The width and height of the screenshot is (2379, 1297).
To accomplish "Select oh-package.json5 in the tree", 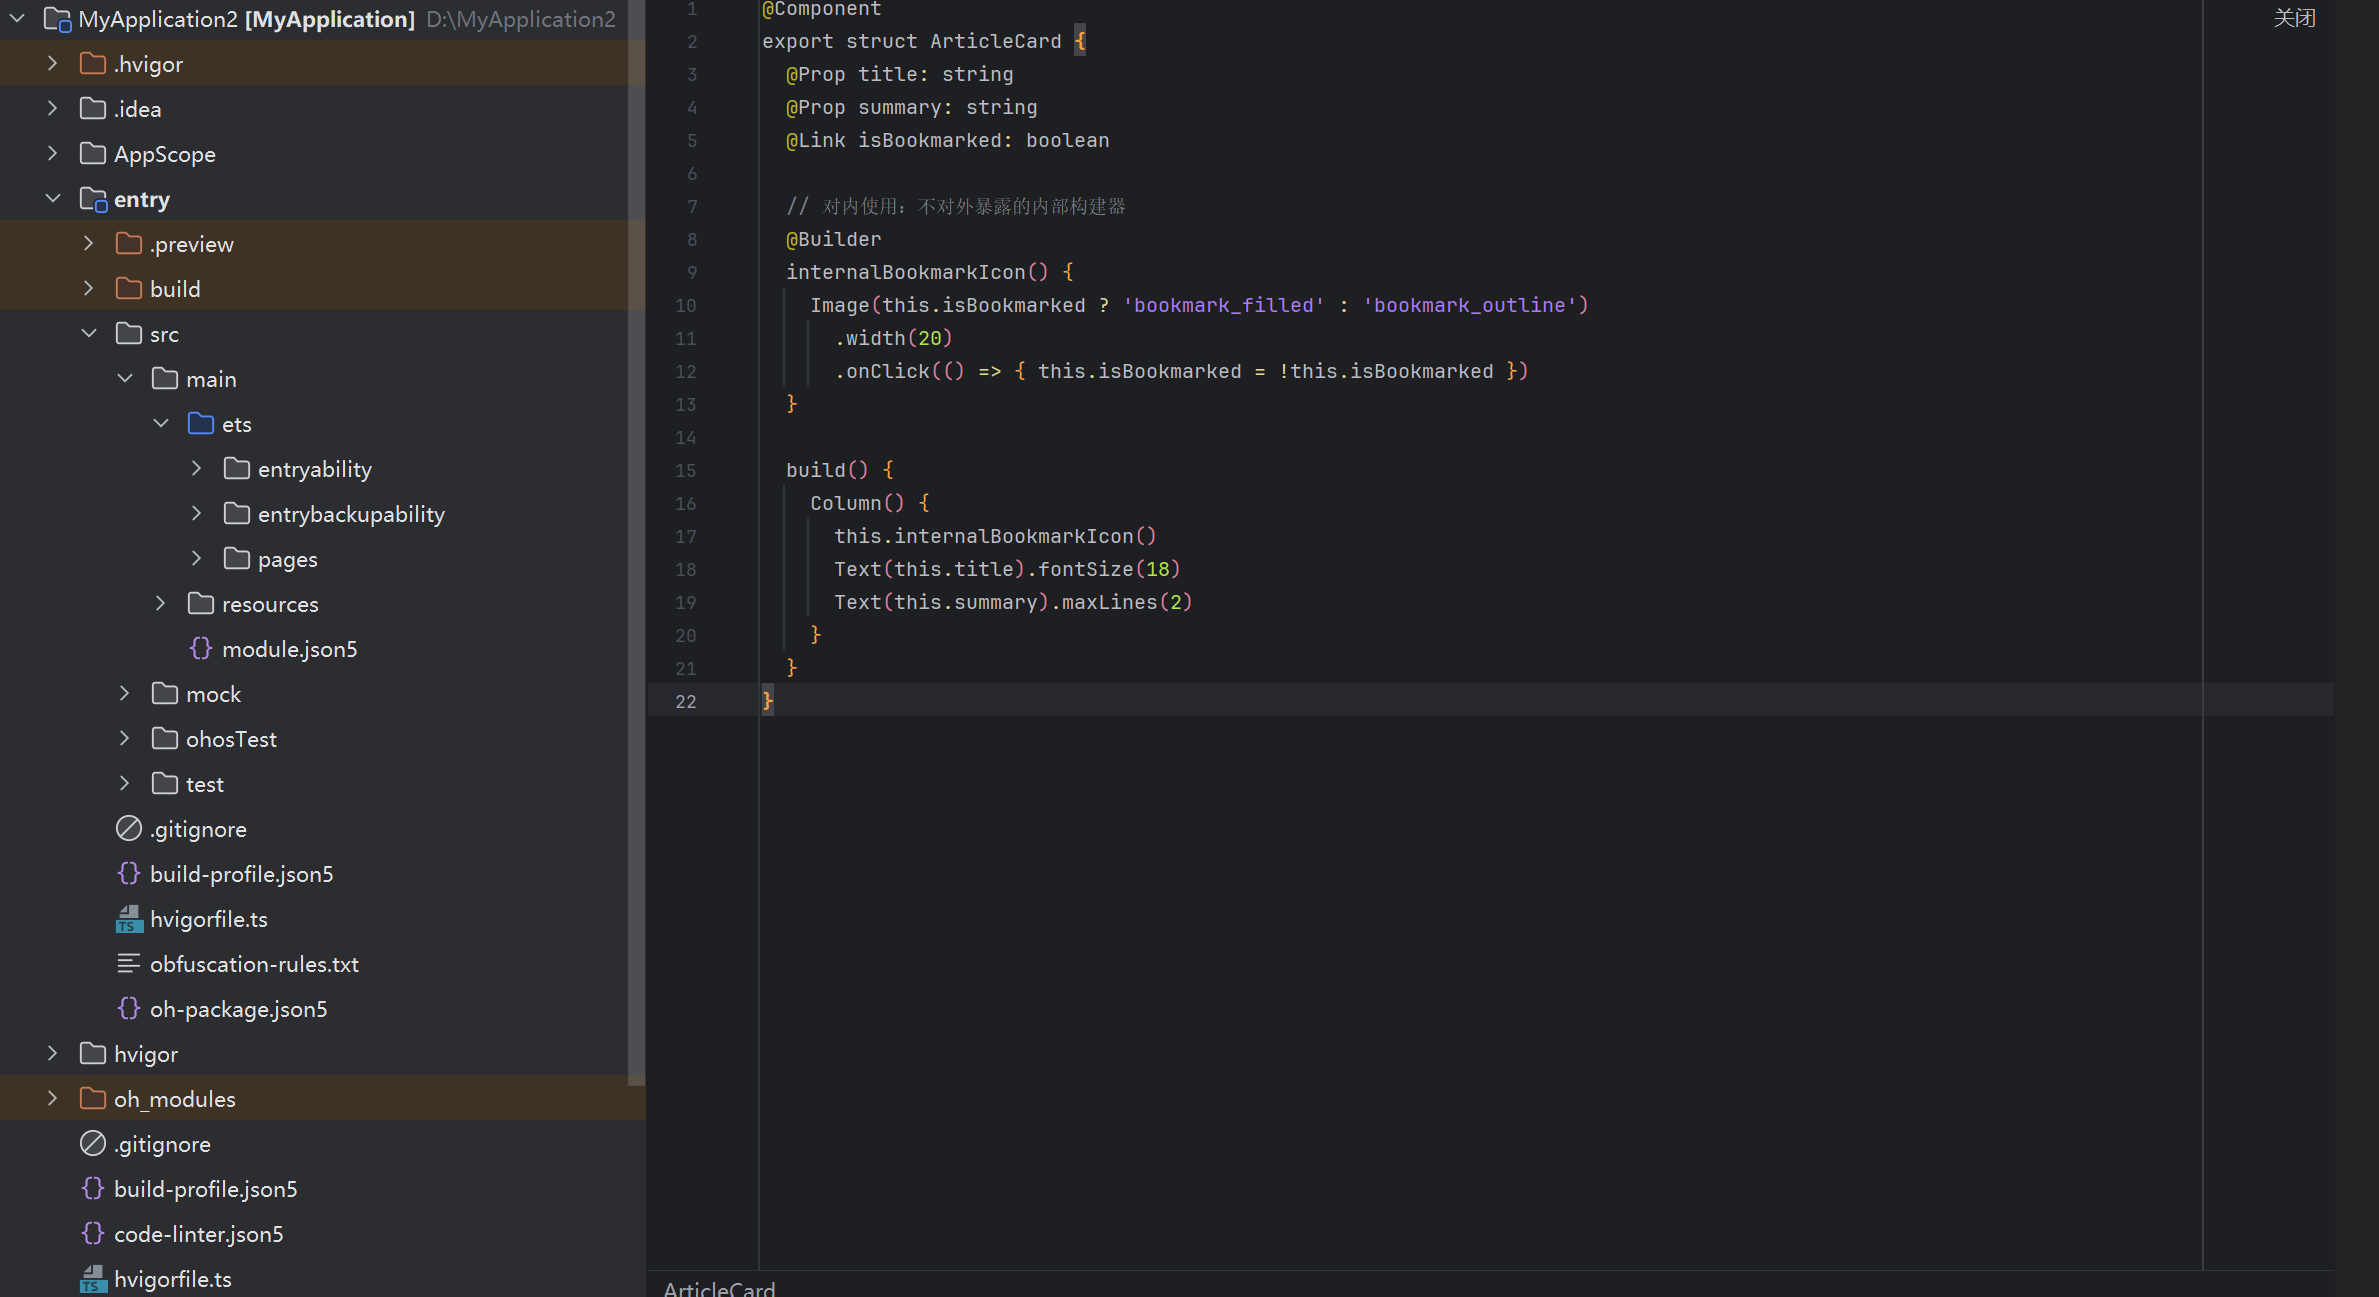I will coord(239,1009).
